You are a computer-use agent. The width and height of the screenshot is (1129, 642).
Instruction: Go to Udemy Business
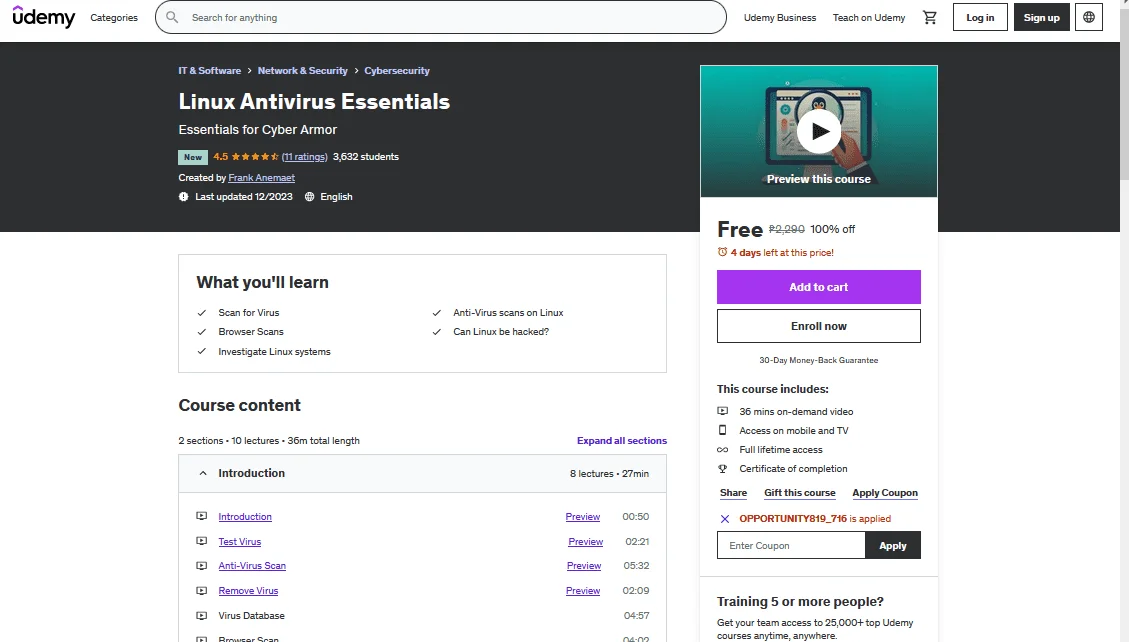tap(780, 17)
